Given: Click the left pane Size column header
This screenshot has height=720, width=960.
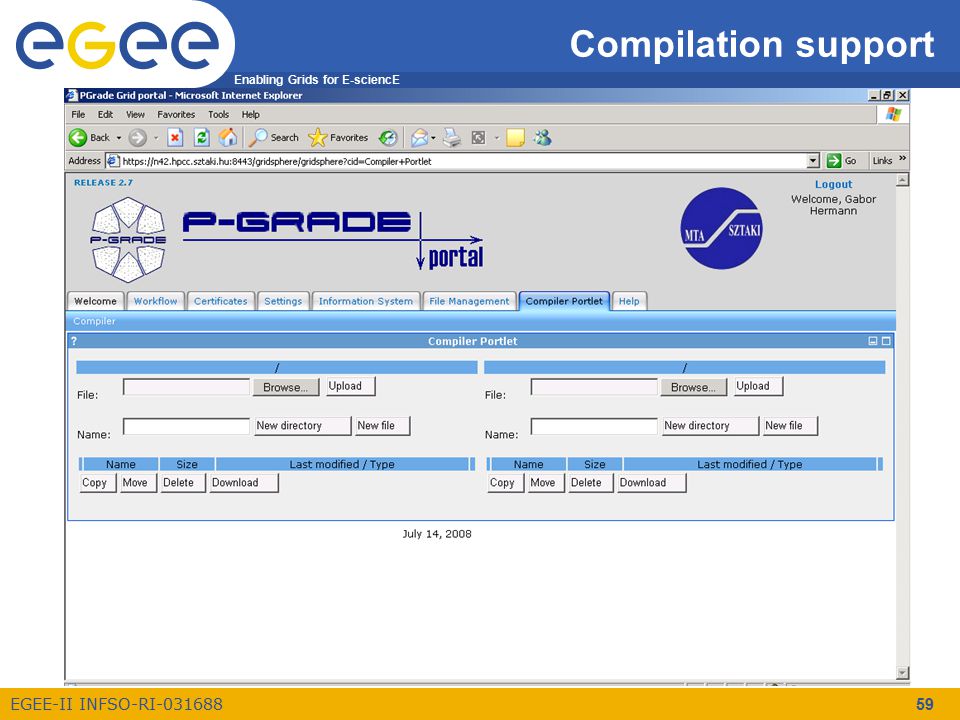Looking at the screenshot, I should [187, 464].
